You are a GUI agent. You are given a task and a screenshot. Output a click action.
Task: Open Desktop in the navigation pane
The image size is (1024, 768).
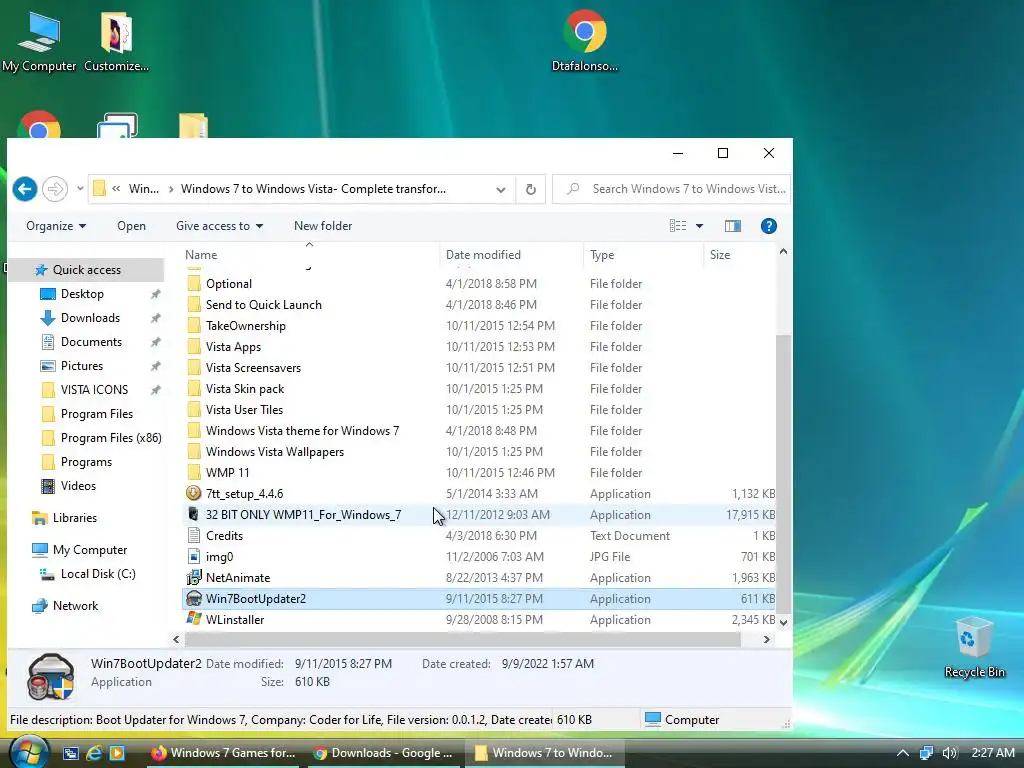pos(82,294)
